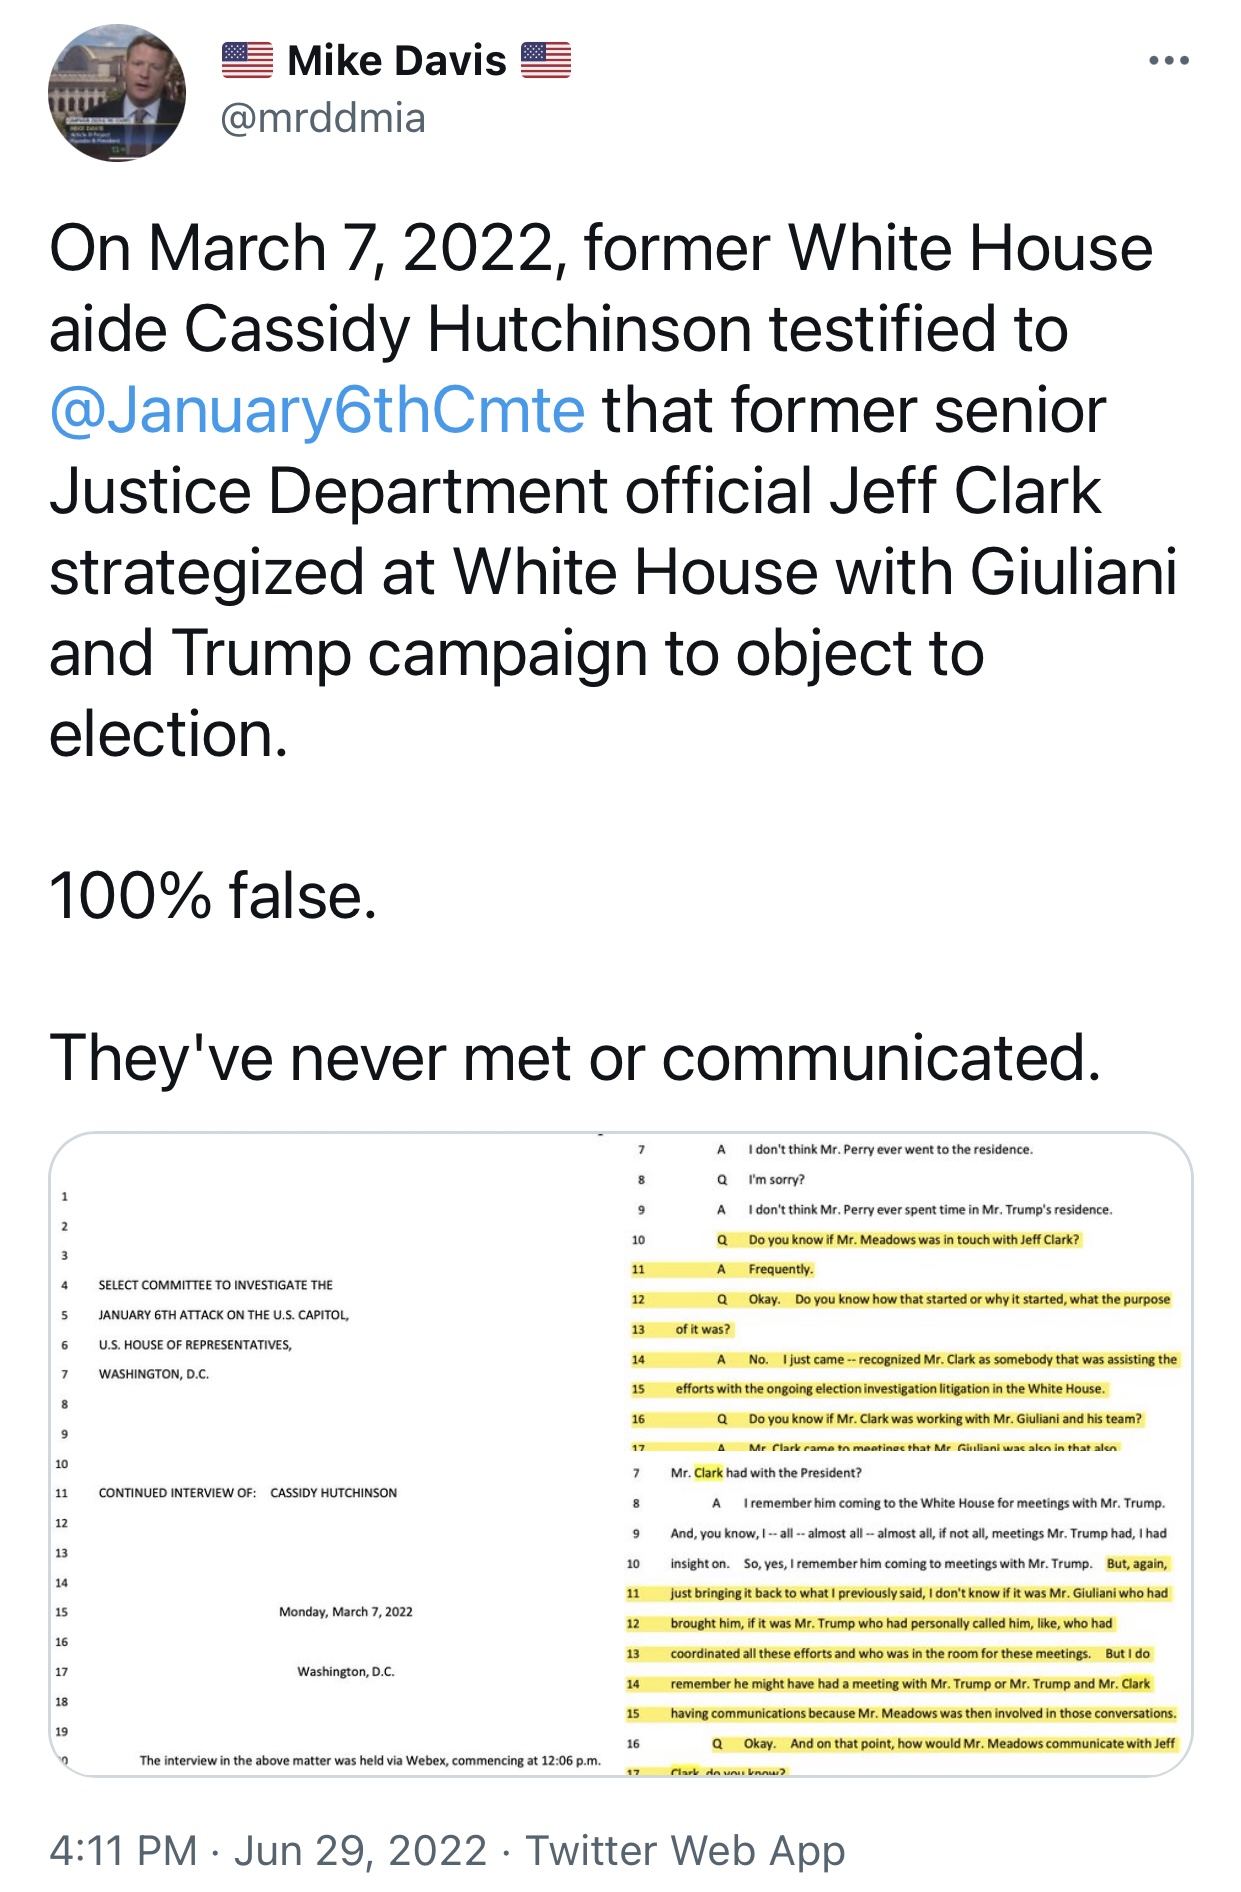The height and width of the screenshot is (1892, 1241).
Task: Click "They've never met or communicated." text
Action: coord(575,1058)
